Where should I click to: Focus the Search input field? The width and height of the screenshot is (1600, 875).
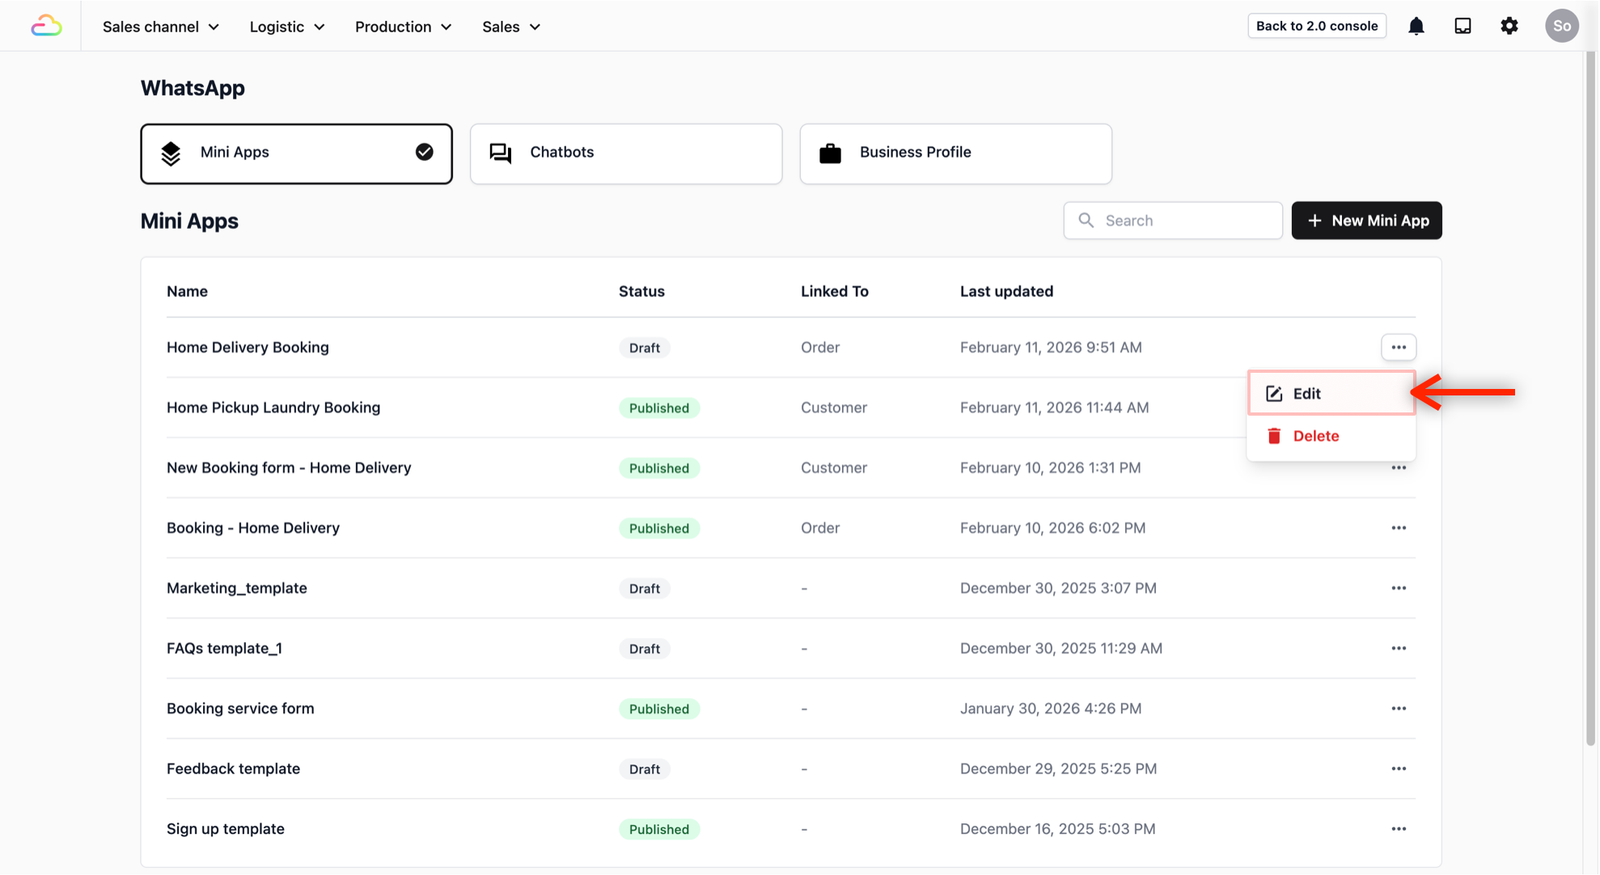tap(1173, 220)
